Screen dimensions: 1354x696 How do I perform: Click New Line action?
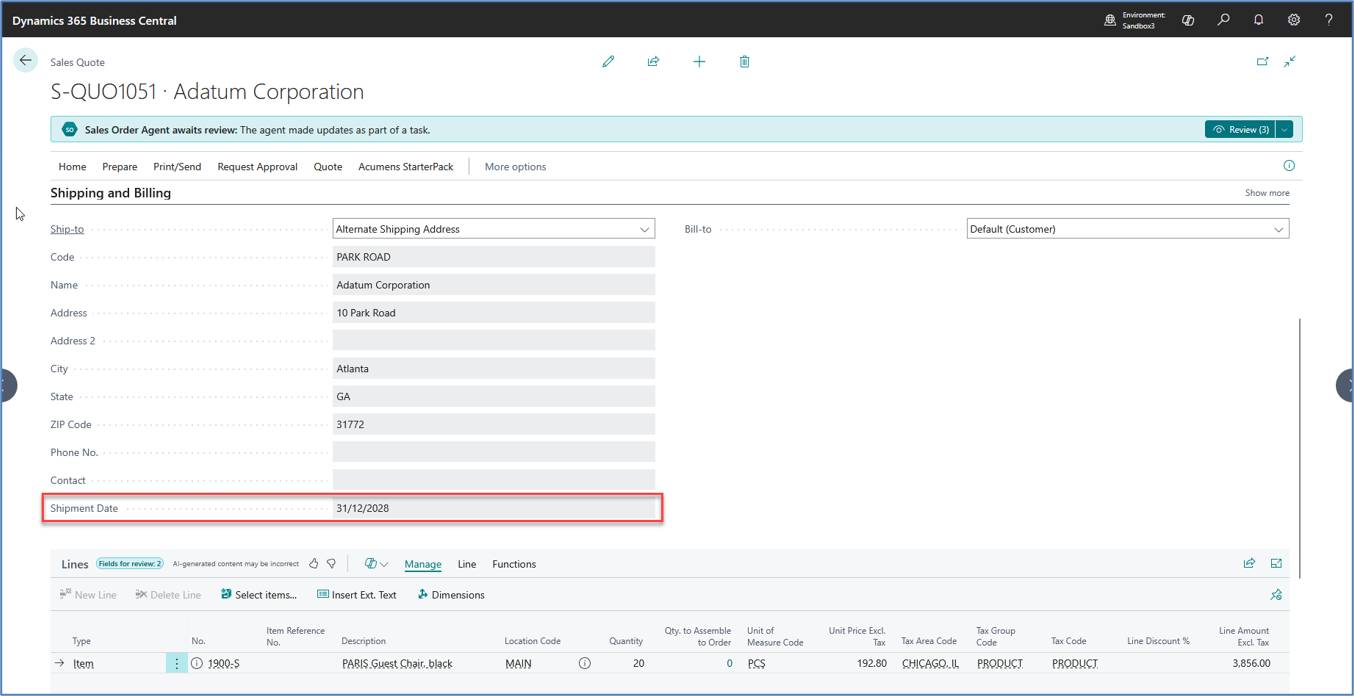[x=88, y=595]
